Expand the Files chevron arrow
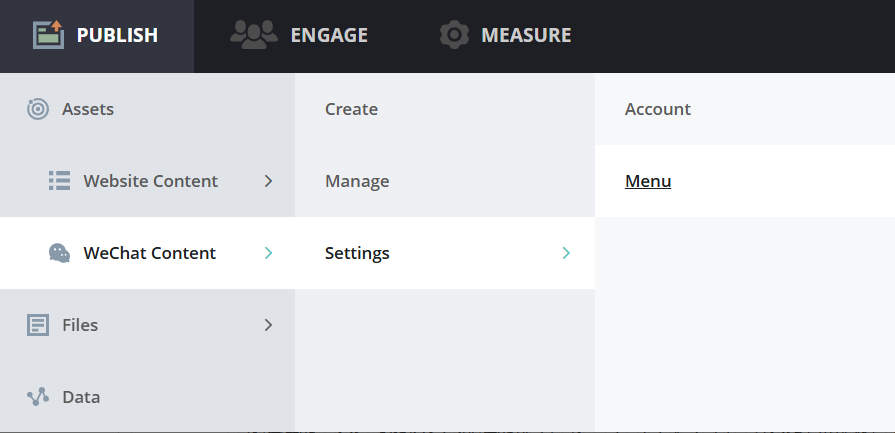Viewport: 895px width, 433px height. [268, 325]
